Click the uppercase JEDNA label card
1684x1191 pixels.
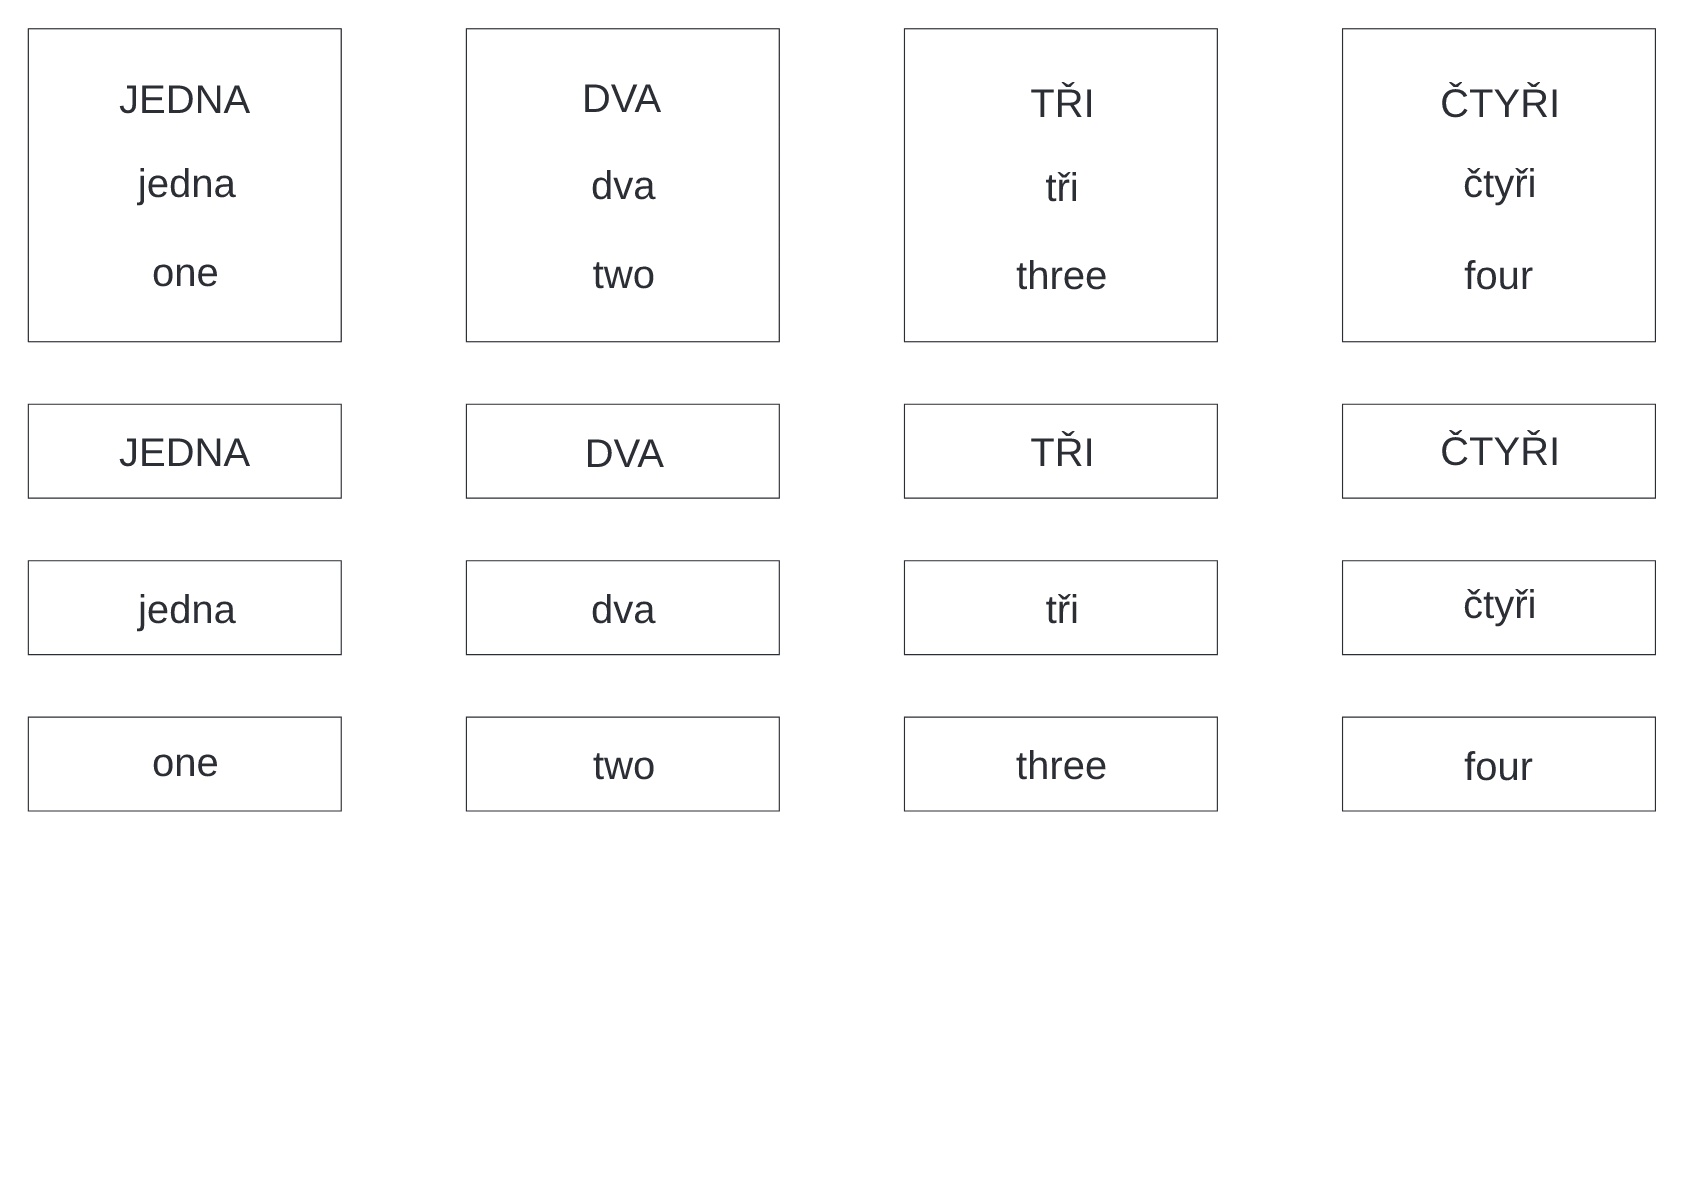tap(184, 451)
